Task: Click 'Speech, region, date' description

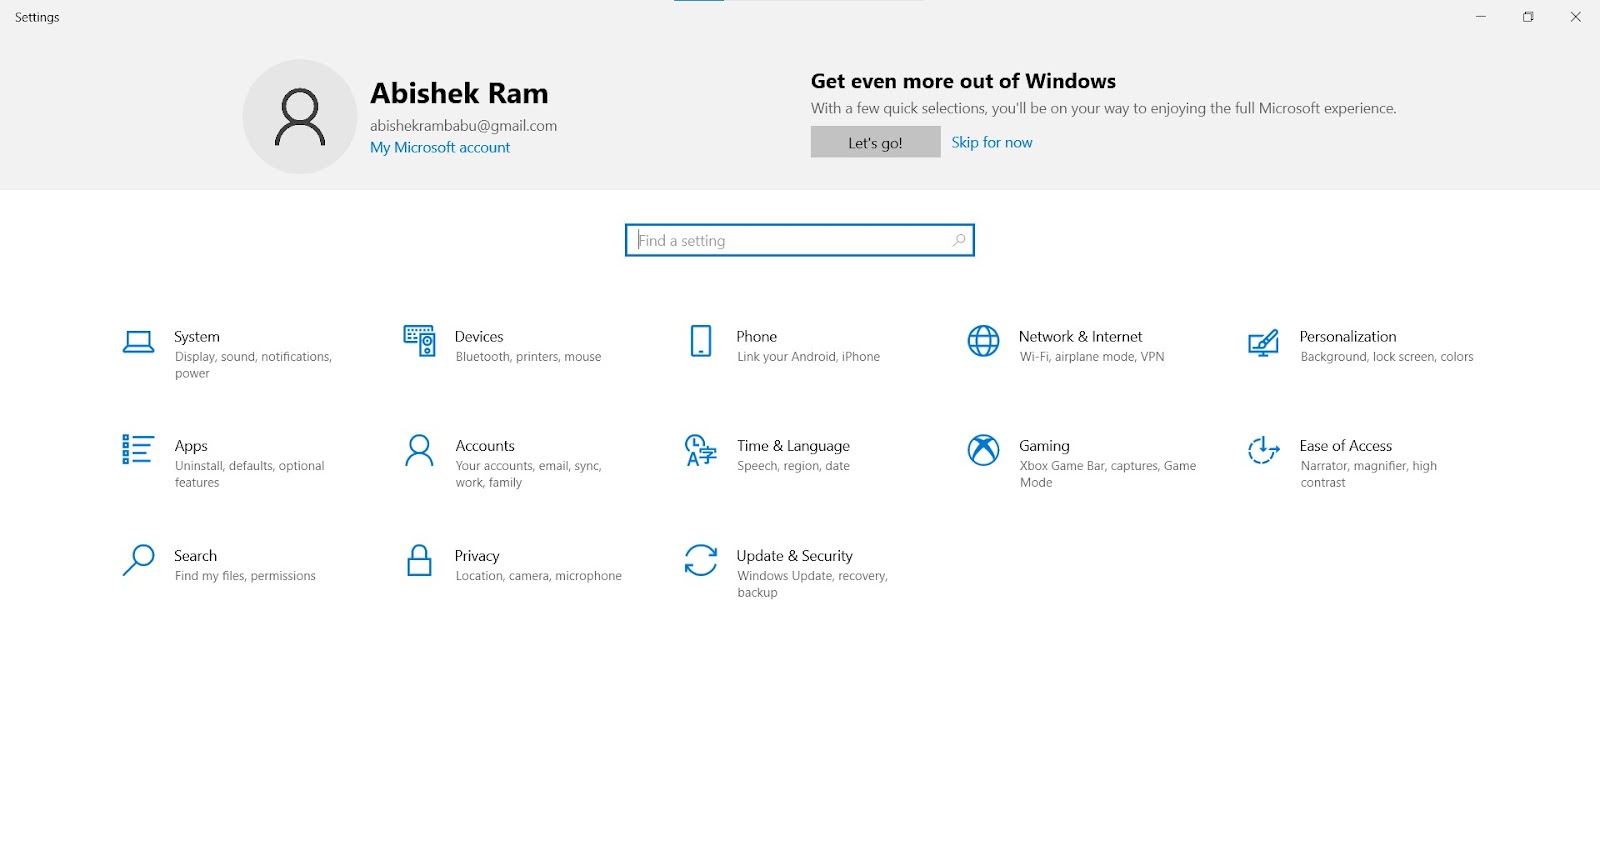Action: (793, 466)
